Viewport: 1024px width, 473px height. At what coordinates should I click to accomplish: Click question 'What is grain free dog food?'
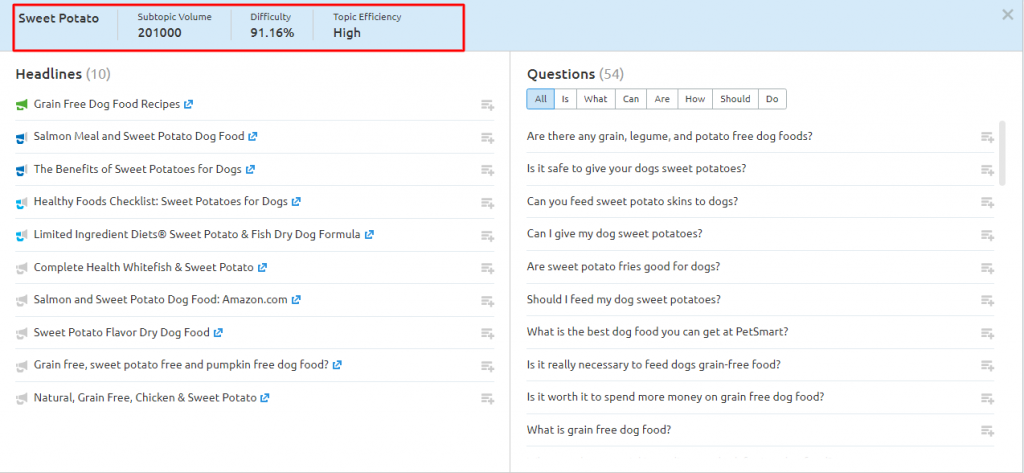(x=600, y=431)
